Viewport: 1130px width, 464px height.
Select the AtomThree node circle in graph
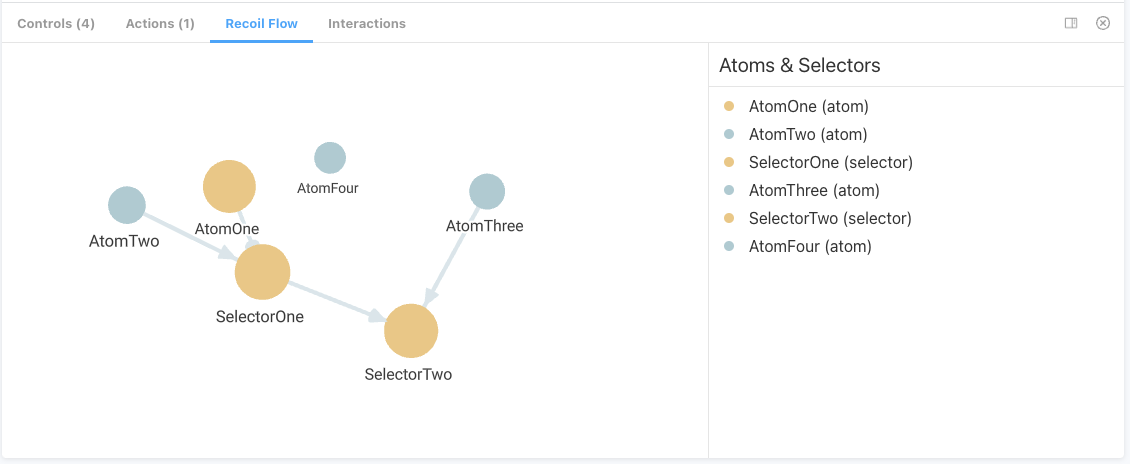487,192
